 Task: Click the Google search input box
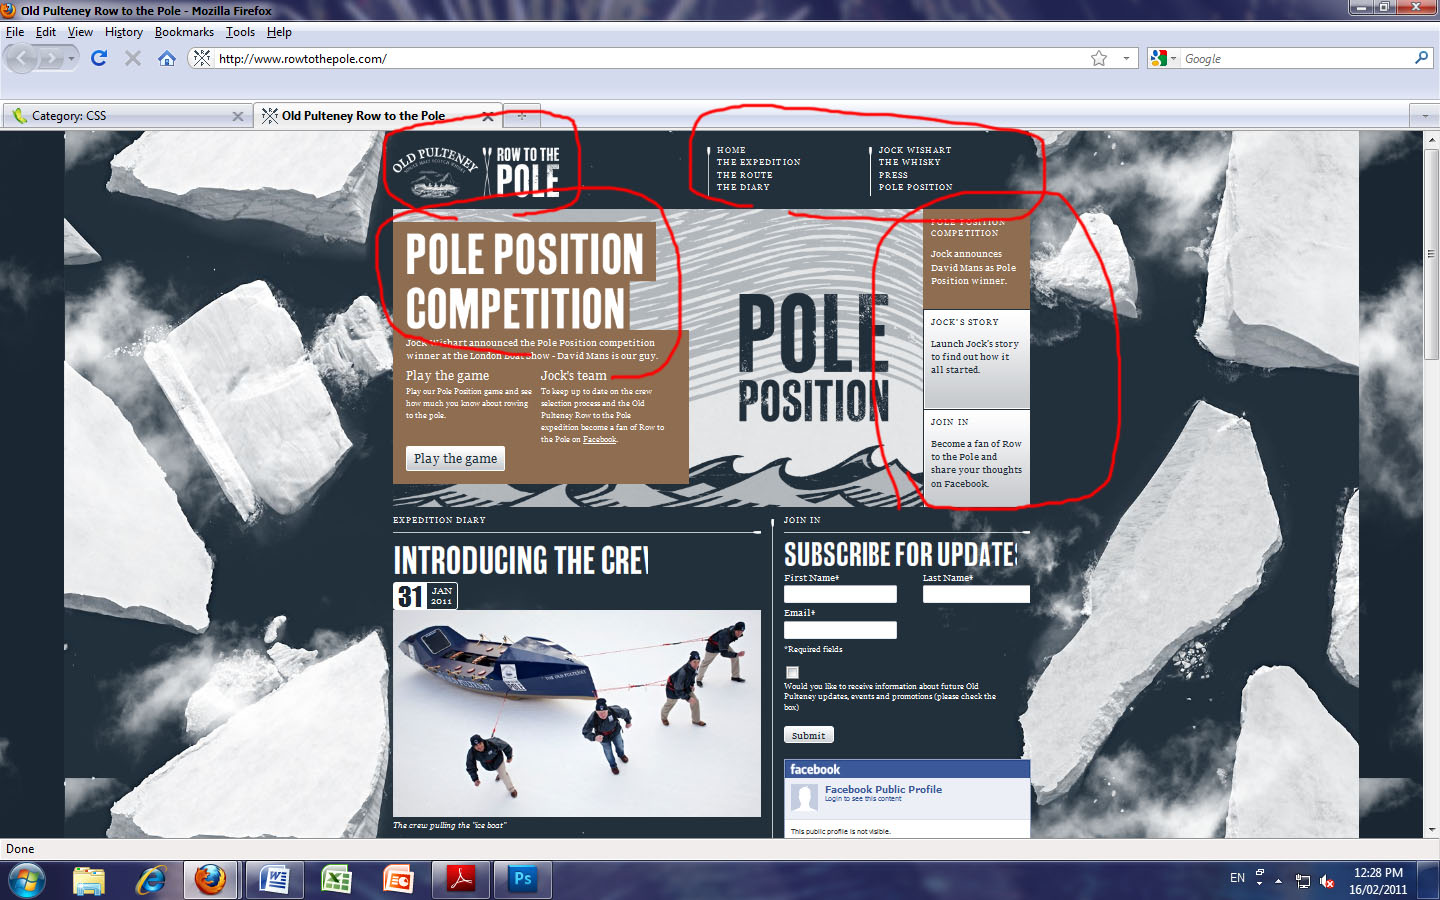tap(1296, 59)
